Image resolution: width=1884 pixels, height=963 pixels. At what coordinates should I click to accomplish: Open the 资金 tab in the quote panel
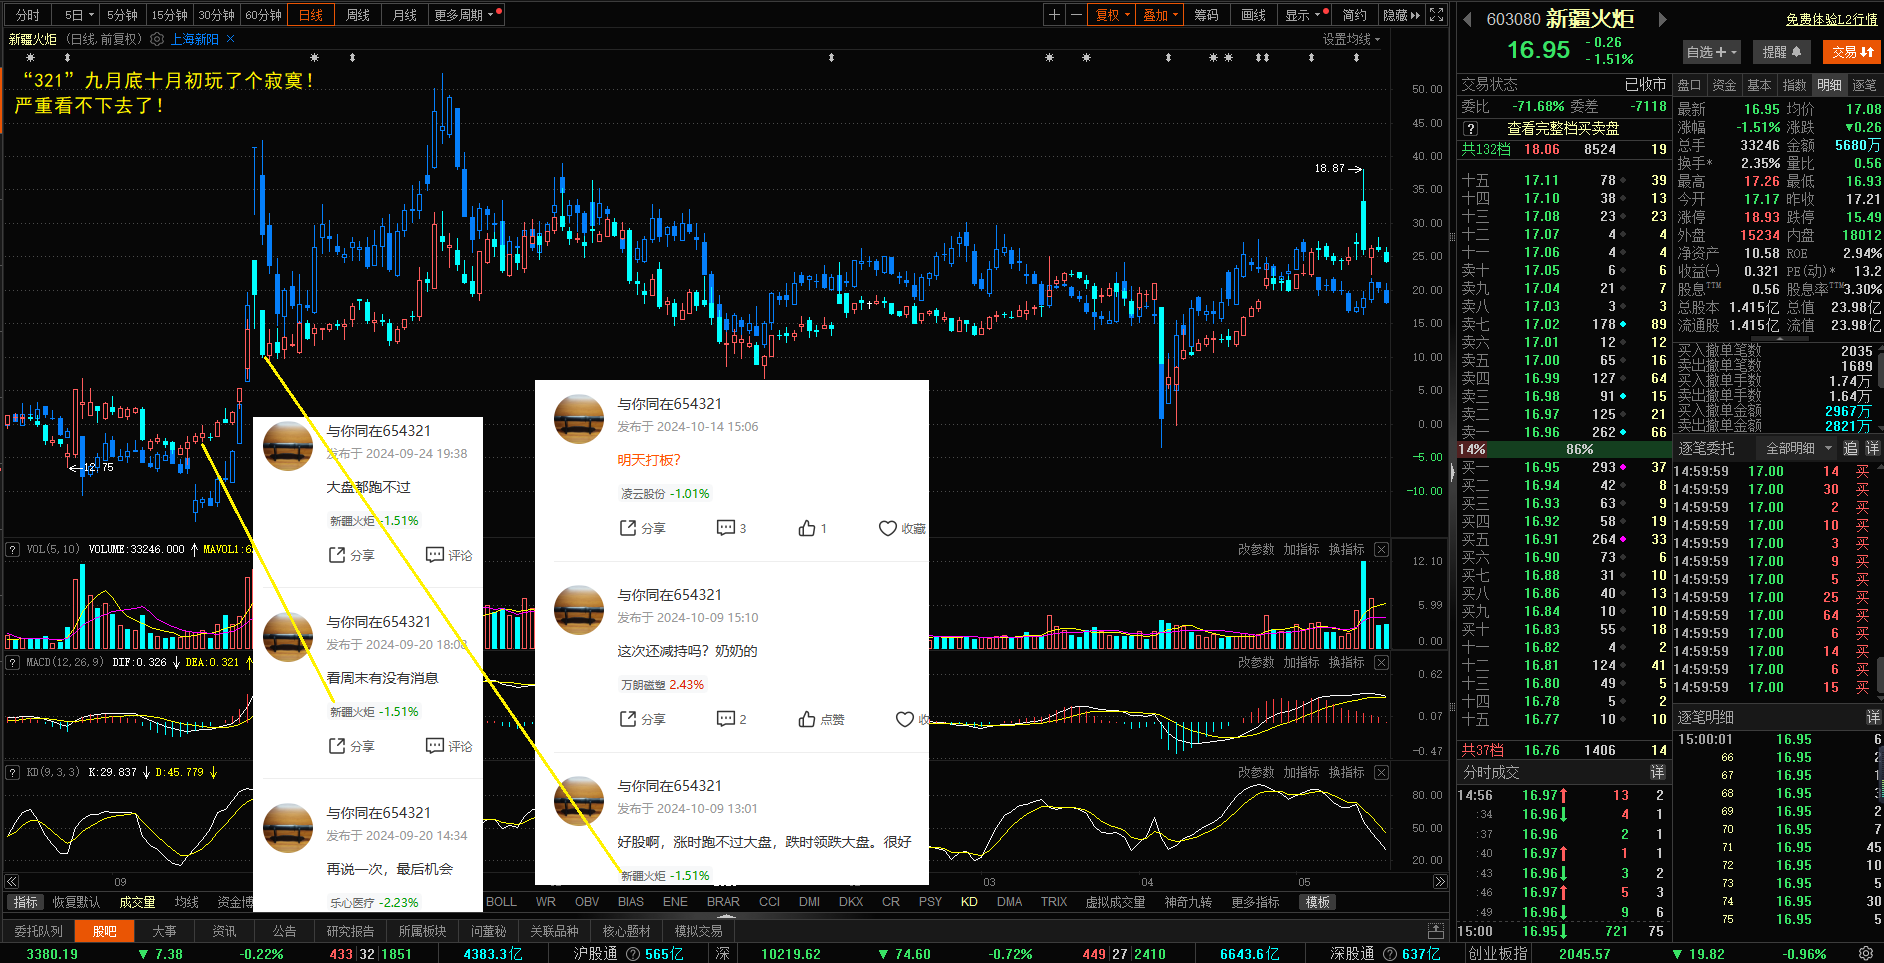(x=1724, y=85)
